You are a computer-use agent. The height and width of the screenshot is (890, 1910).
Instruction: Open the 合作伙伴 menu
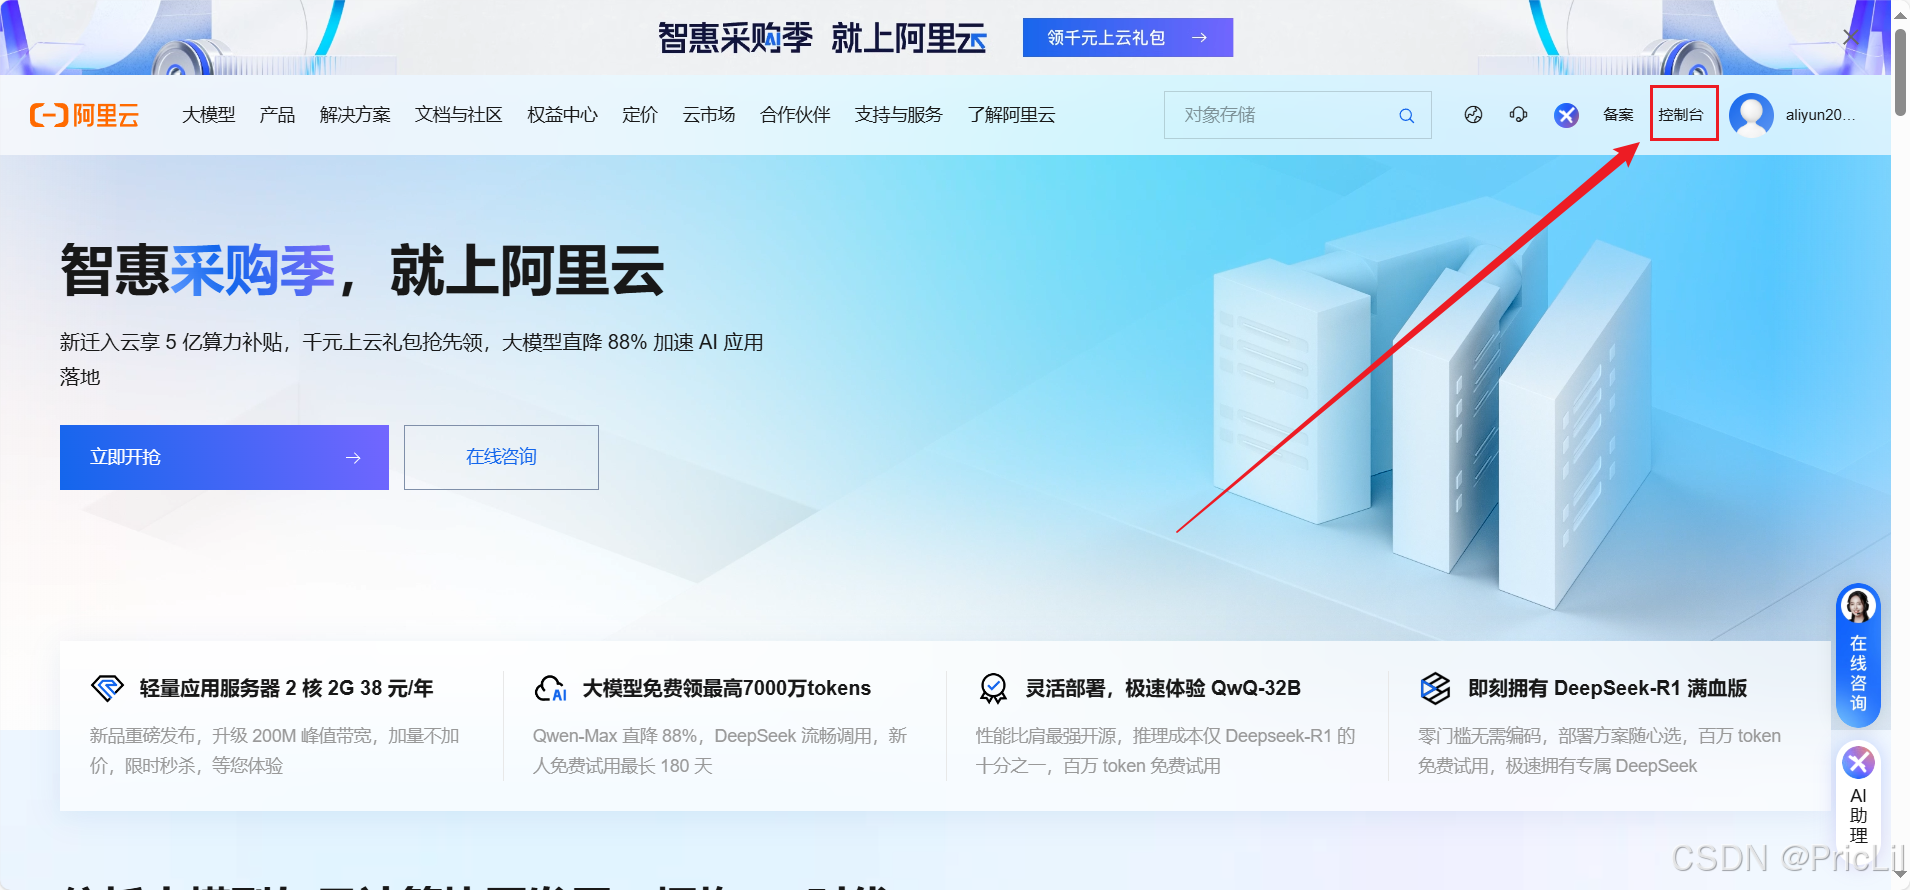pyautogui.click(x=795, y=115)
